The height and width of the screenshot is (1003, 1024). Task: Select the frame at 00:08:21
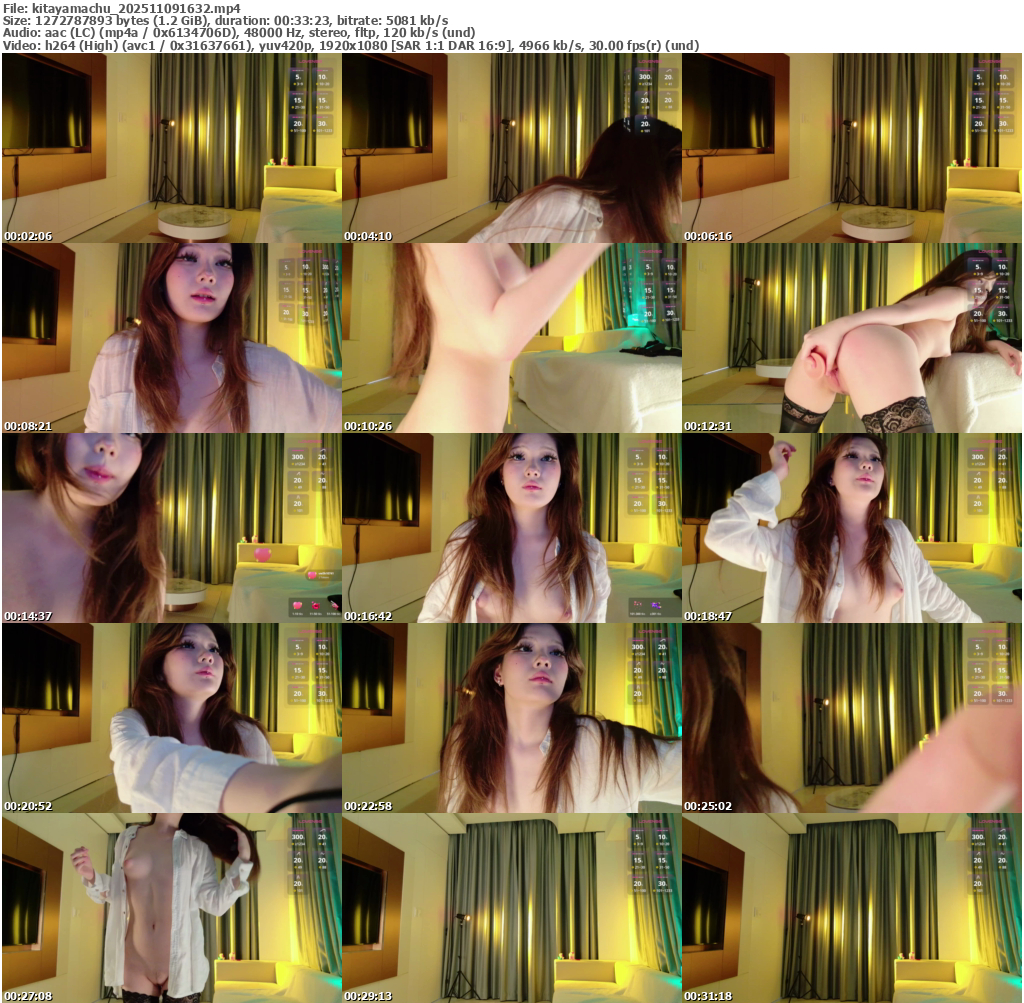pos(172,338)
